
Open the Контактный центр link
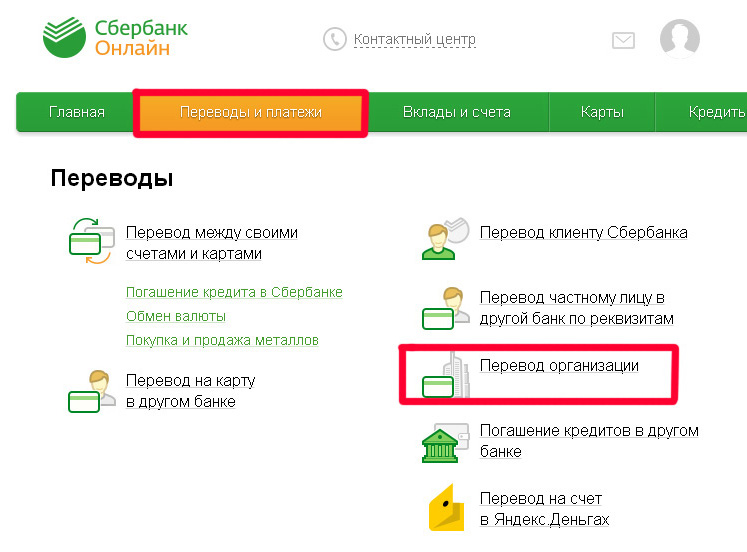coord(414,39)
